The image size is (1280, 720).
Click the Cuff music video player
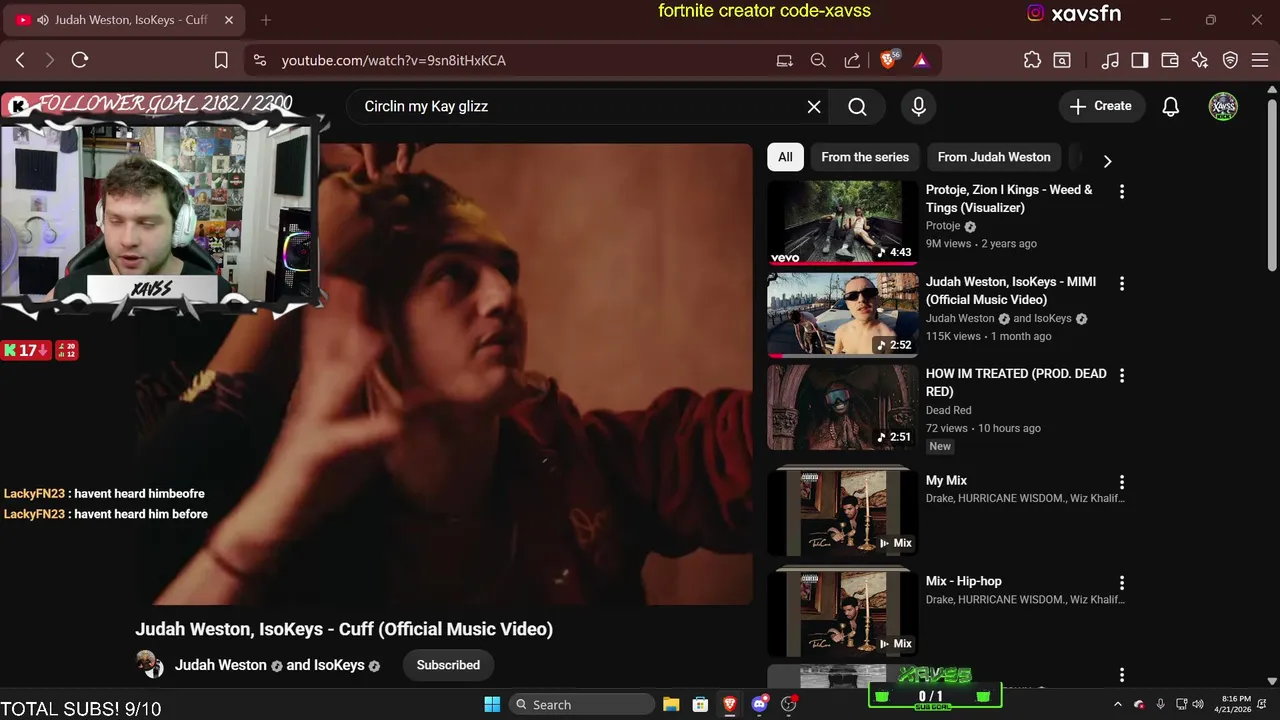pos(445,374)
